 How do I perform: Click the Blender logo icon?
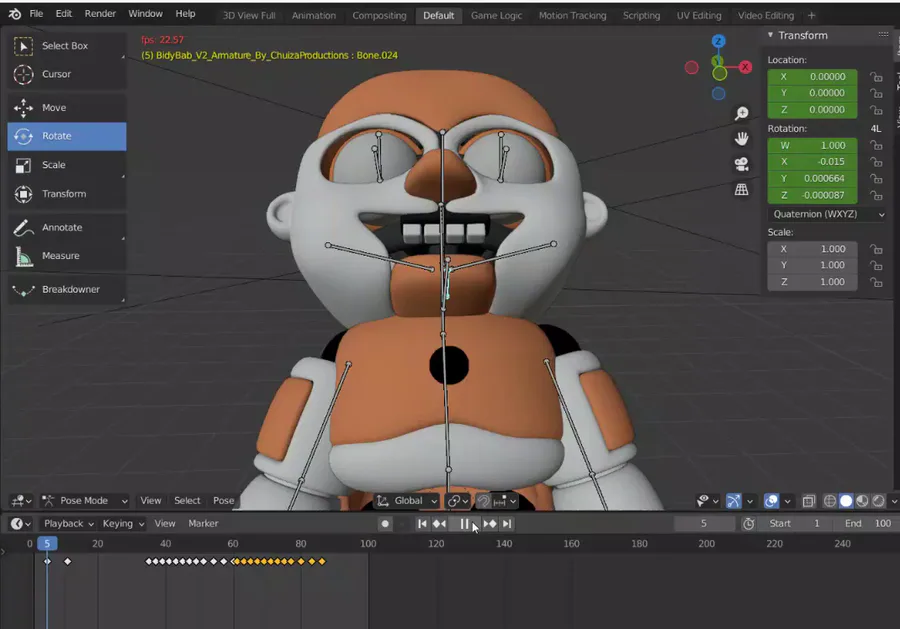pos(15,14)
